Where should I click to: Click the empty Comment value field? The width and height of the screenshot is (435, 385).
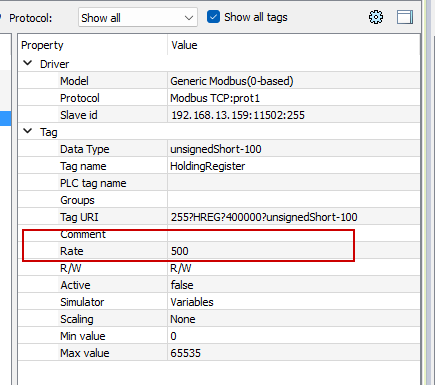(293, 234)
